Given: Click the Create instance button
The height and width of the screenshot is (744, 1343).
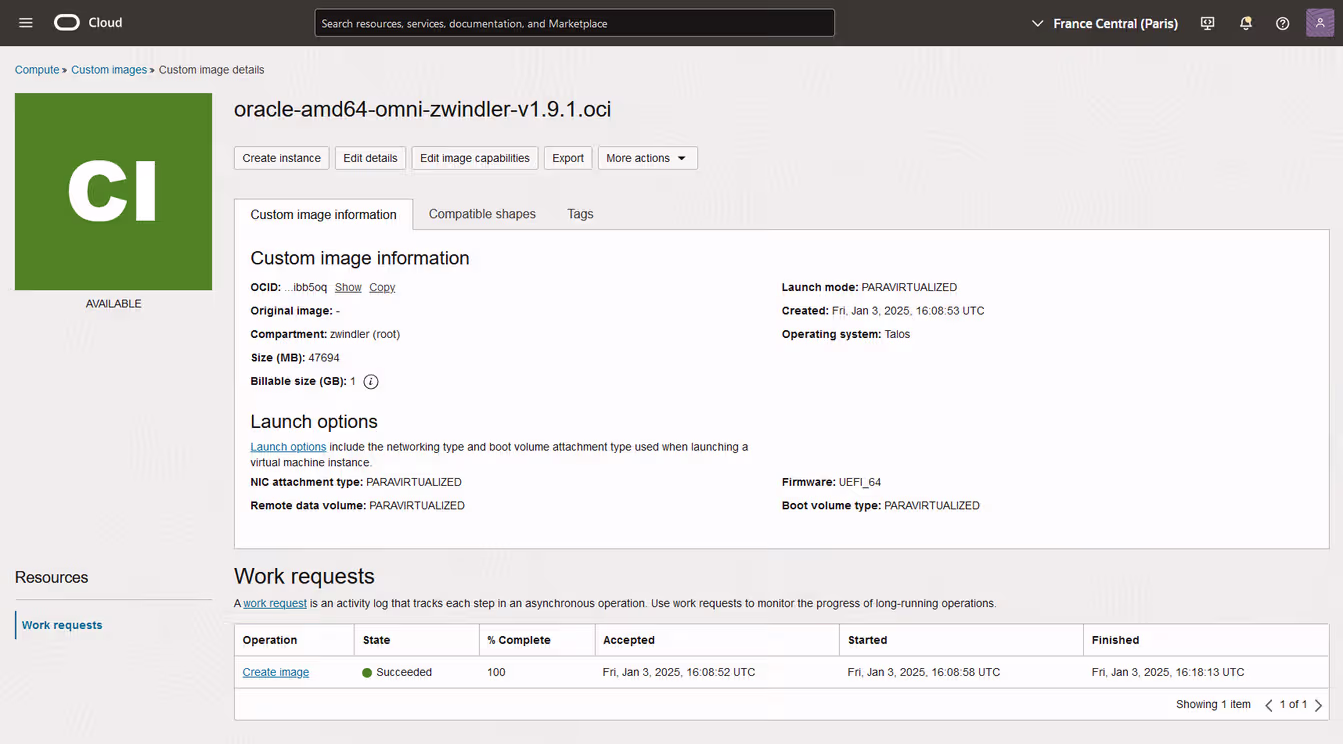Looking at the screenshot, I should click(x=281, y=158).
